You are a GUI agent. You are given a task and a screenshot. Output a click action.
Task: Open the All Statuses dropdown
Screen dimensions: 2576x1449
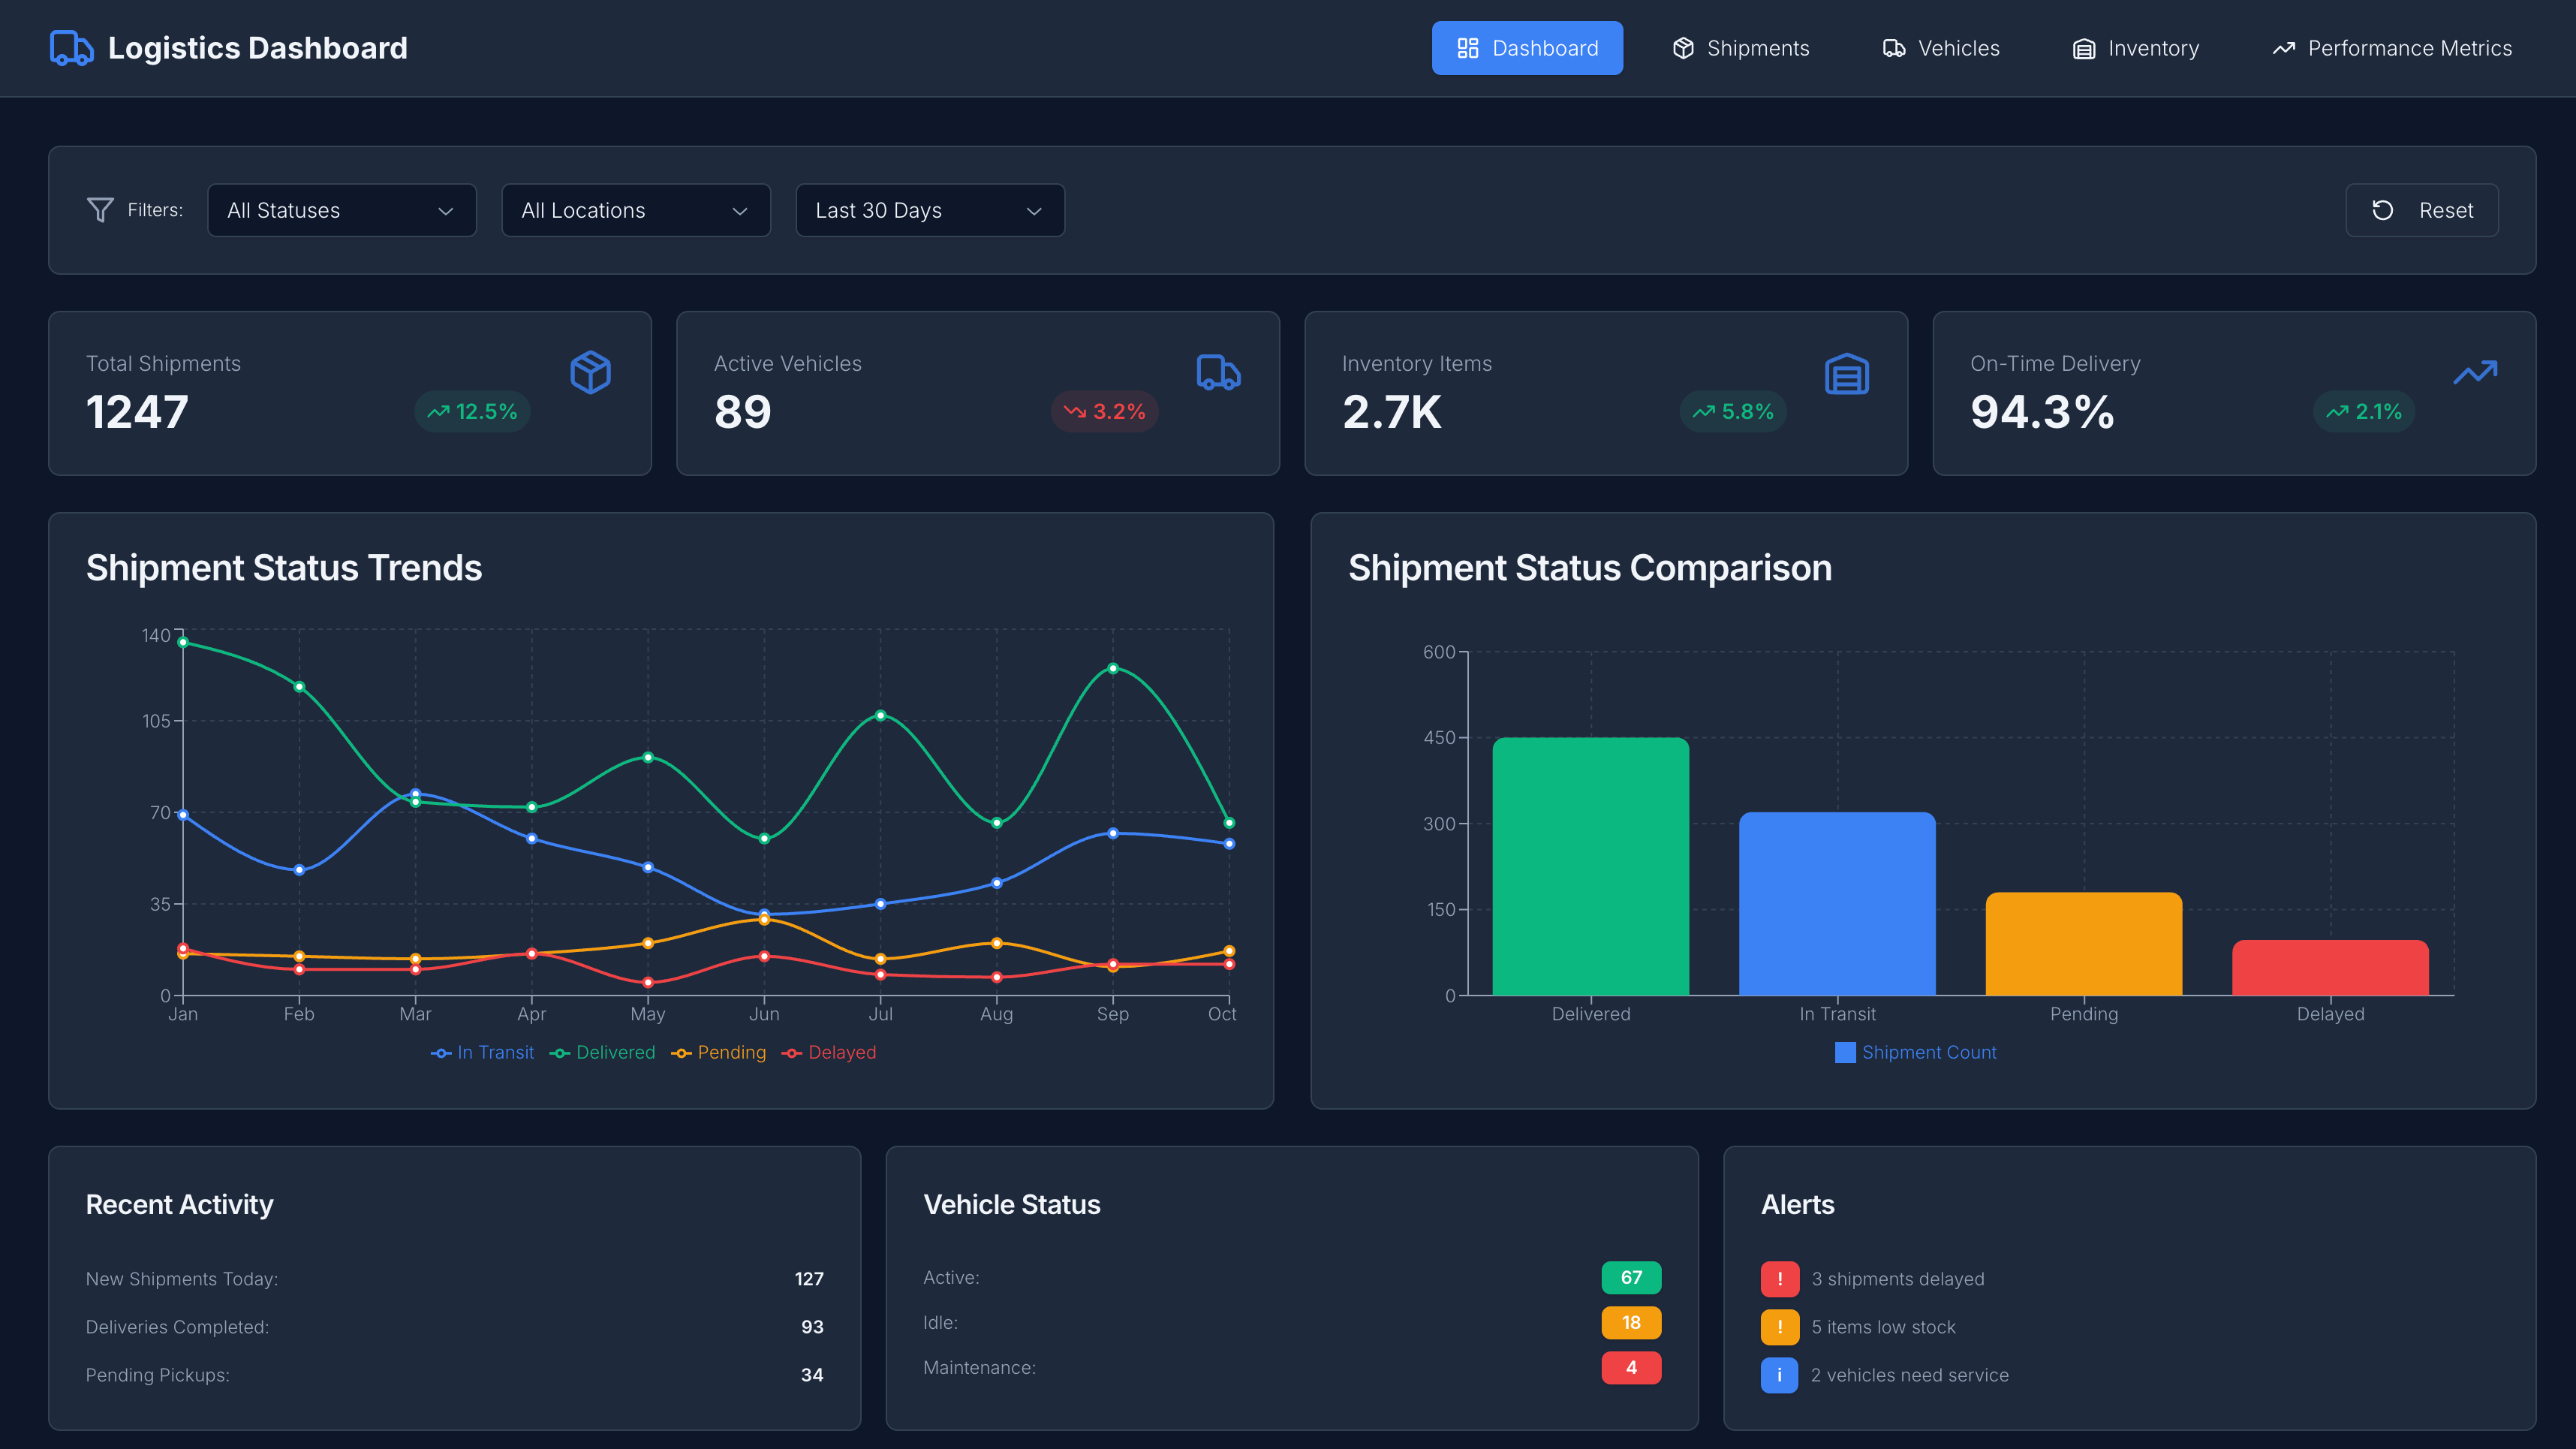341,210
